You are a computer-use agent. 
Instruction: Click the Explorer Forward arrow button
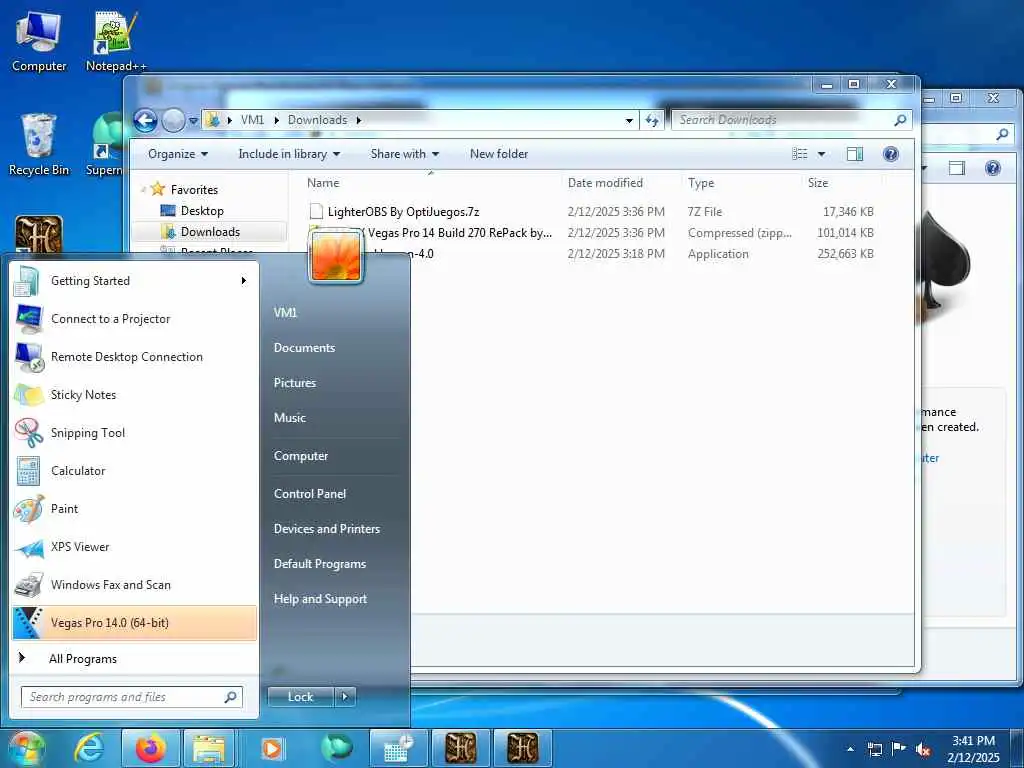tap(173, 120)
